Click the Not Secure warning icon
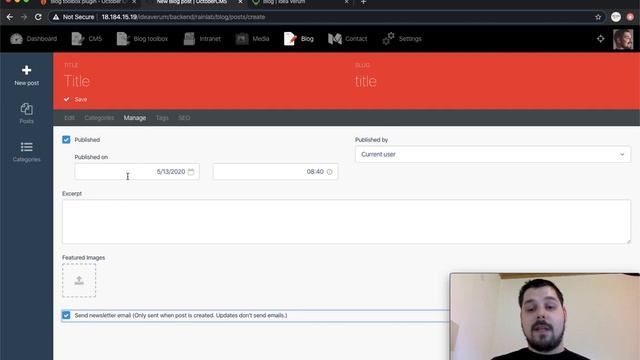This screenshot has width=640, height=360. tap(56, 17)
